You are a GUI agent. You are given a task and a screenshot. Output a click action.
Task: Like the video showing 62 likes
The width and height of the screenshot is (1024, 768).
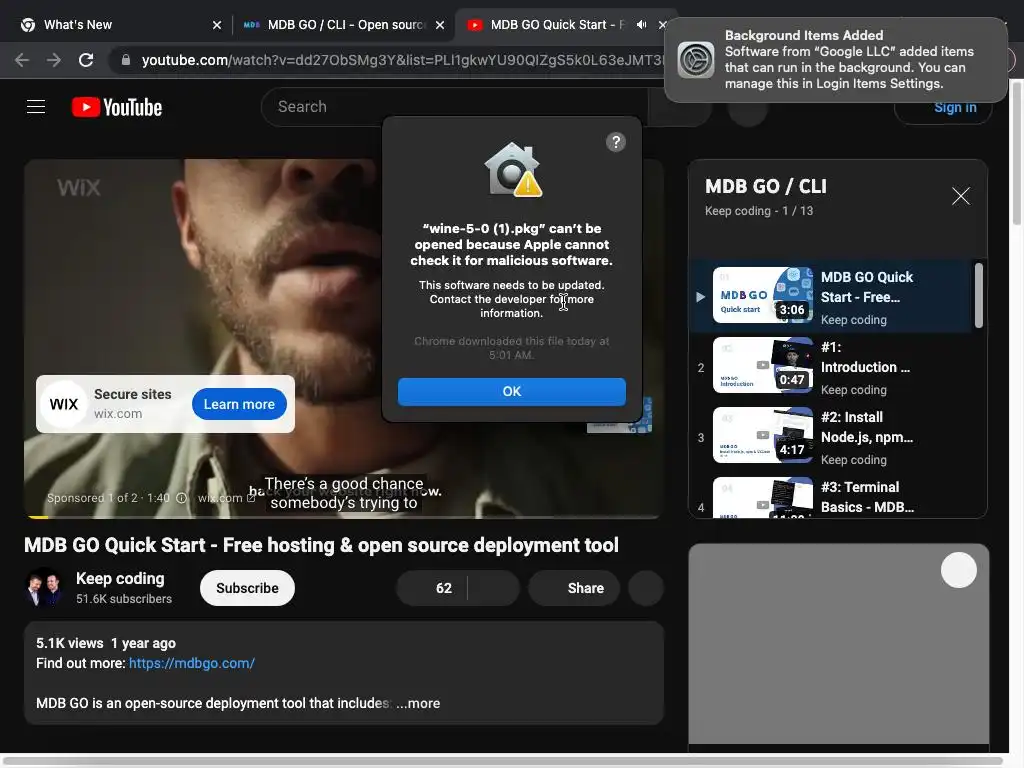point(432,588)
